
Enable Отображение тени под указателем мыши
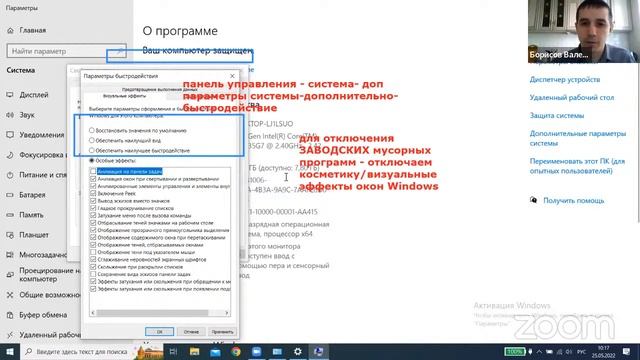(x=93, y=252)
